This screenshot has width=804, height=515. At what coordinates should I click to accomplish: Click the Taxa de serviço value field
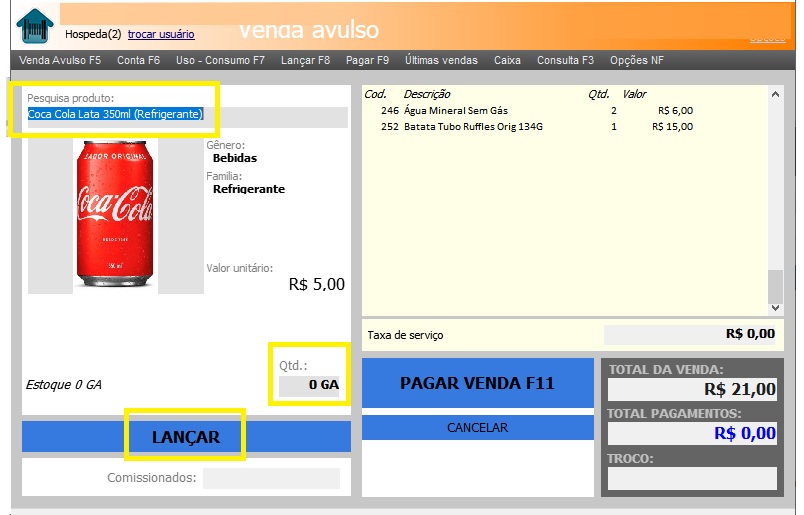(x=692, y=334)
